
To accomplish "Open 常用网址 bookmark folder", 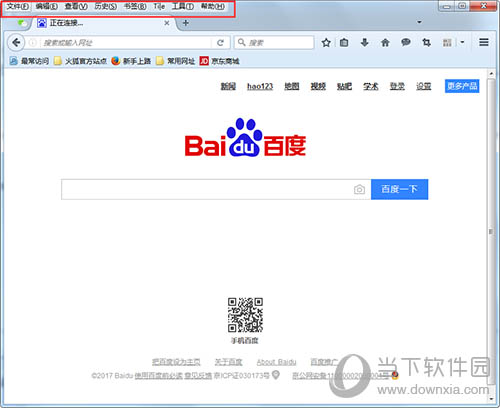I will pos(176,61).
